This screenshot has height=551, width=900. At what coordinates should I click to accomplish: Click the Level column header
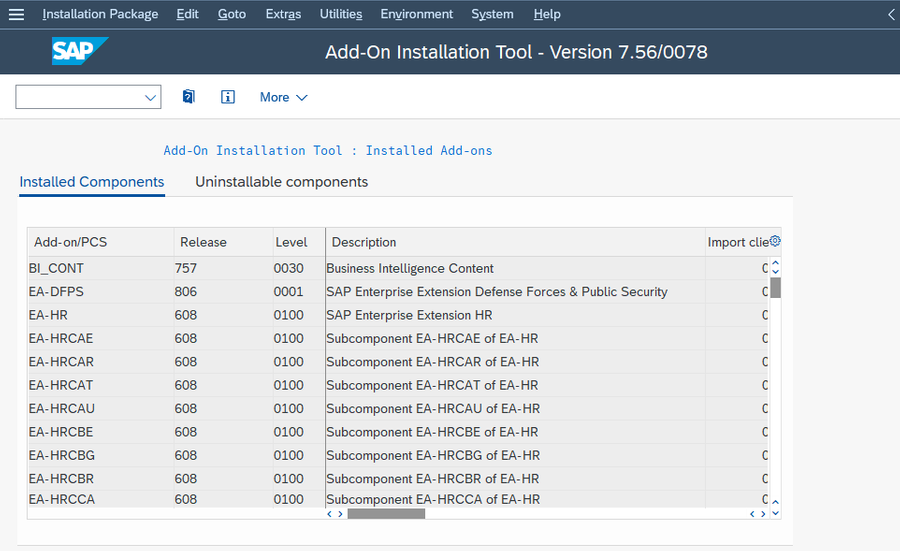click(298, 242)
